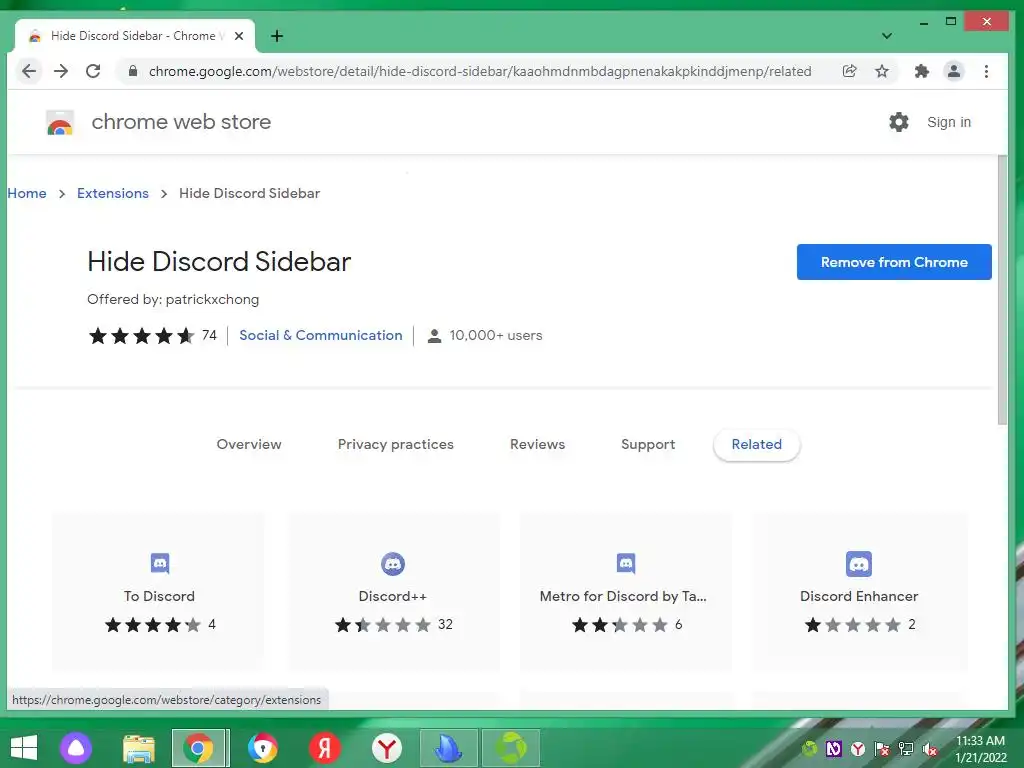Open the Chrome three-dot menu
Viewport: 1024px width, 768px height.
pyautogui.click(x=986, y=71)
